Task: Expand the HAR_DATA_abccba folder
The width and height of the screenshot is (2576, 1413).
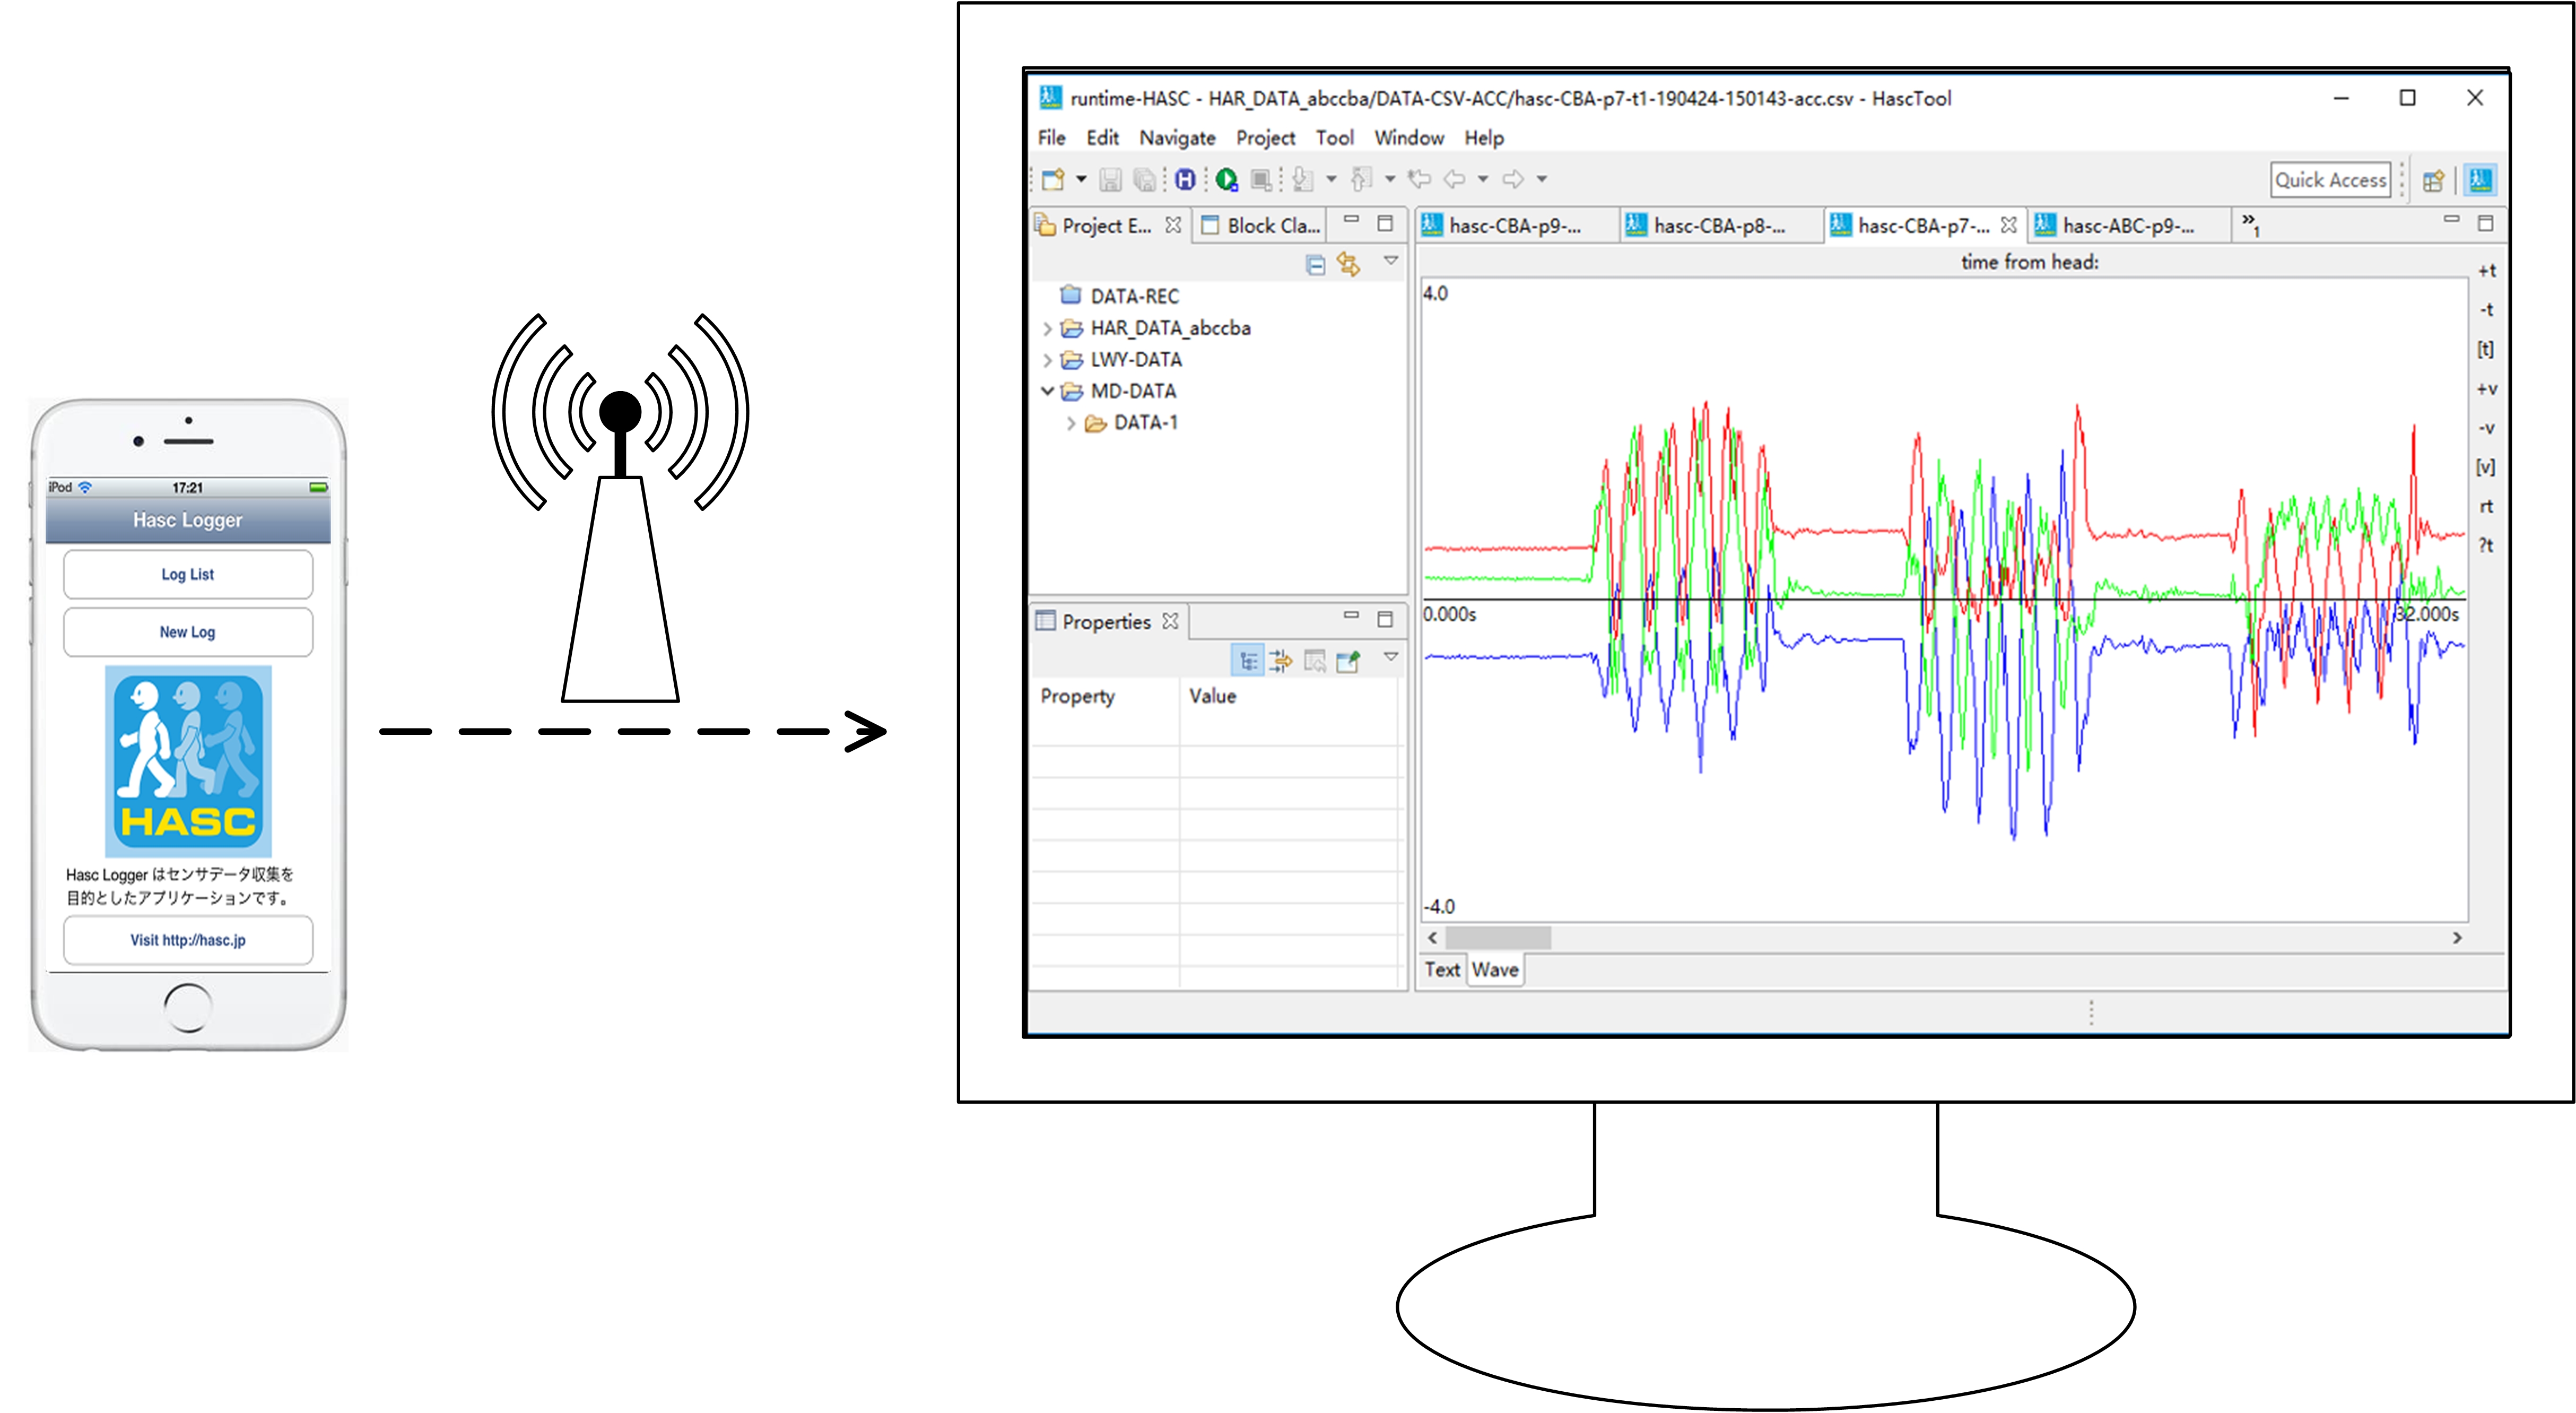Action: click(x=1047, y=329)
